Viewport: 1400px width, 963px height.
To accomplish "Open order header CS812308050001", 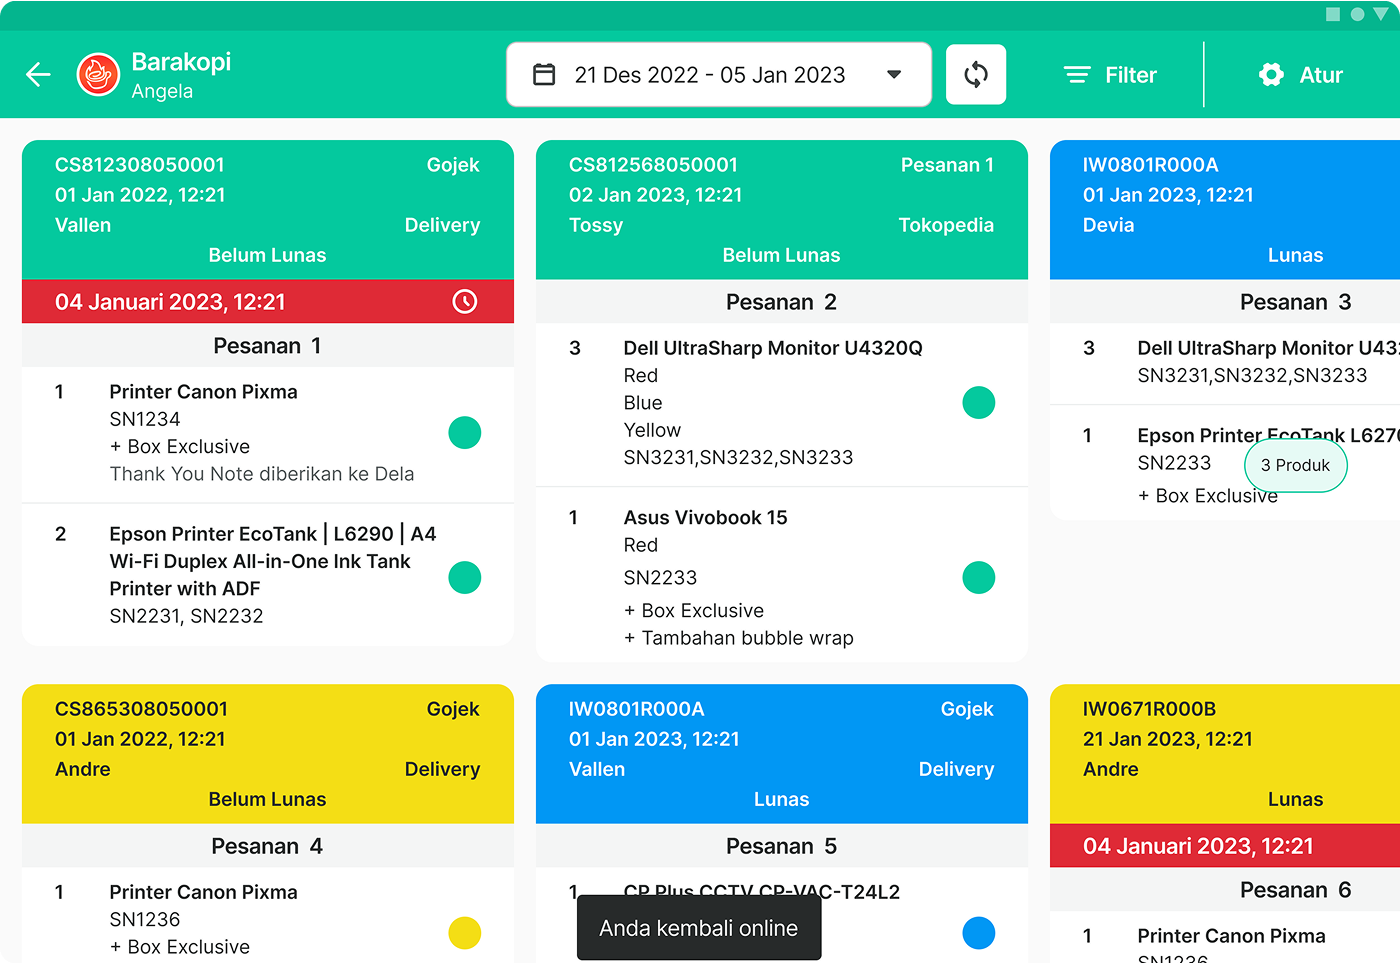I will click(268, 209).
